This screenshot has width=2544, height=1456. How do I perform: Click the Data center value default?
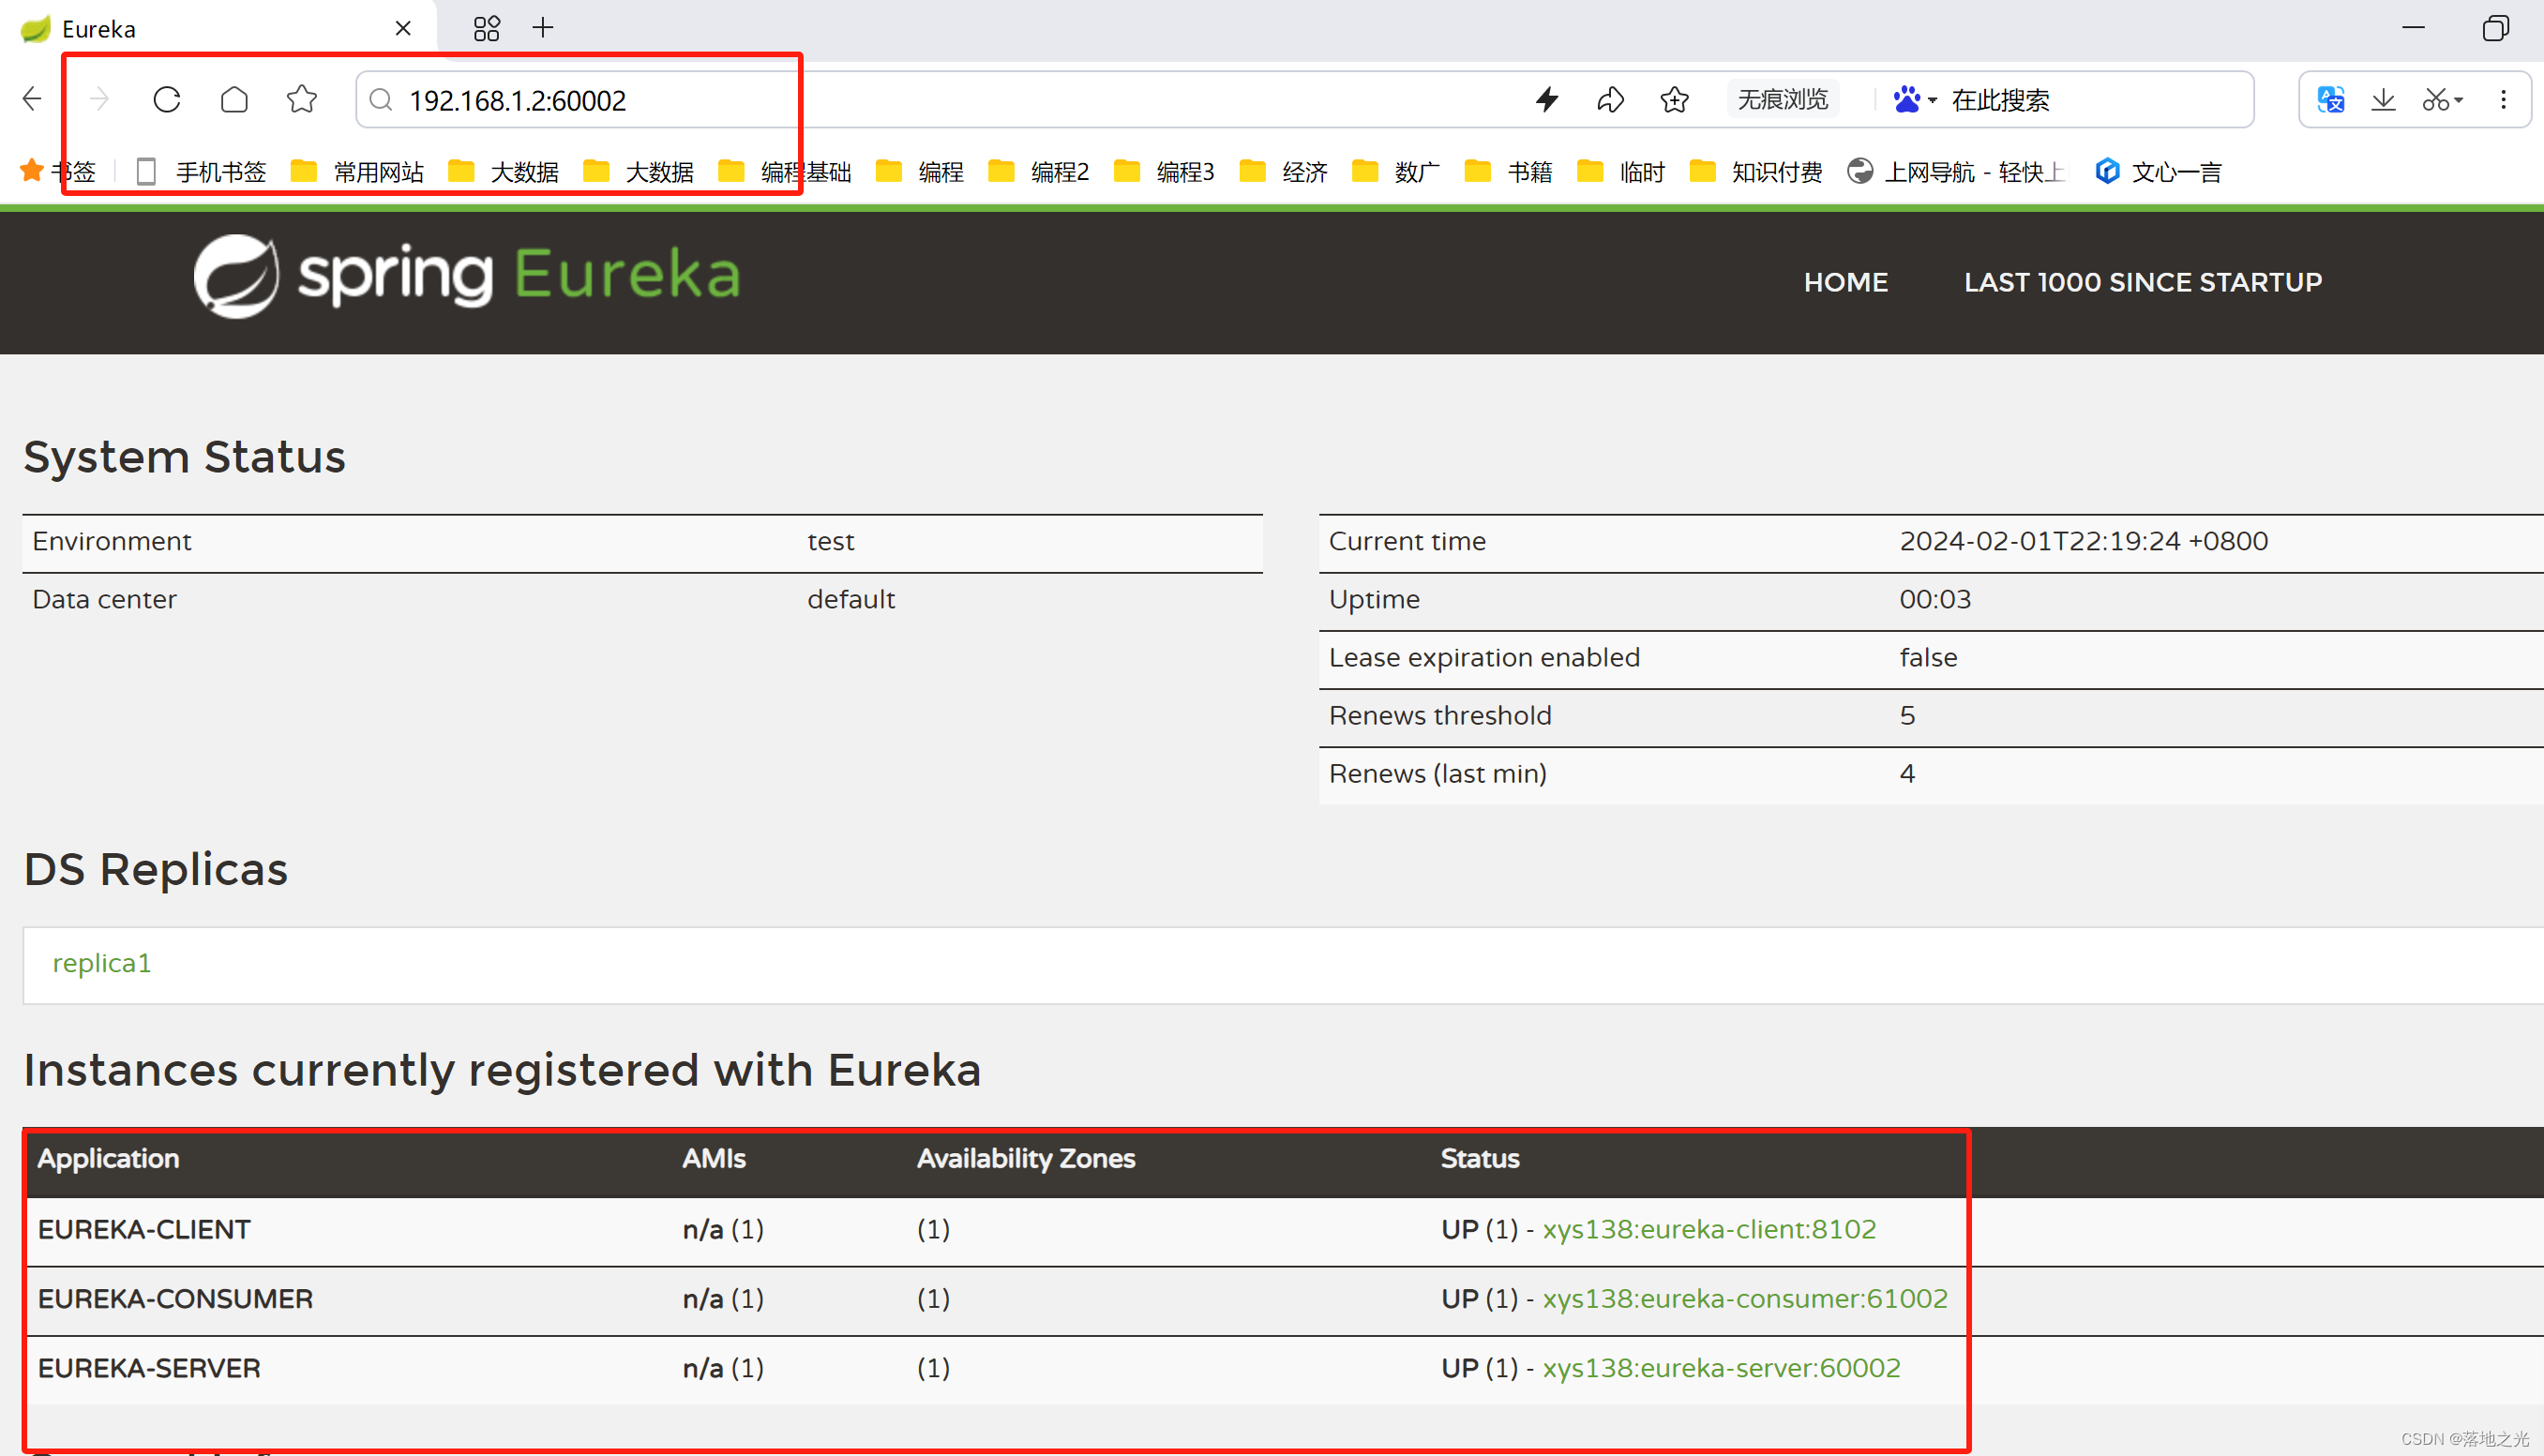click(851, 599)
